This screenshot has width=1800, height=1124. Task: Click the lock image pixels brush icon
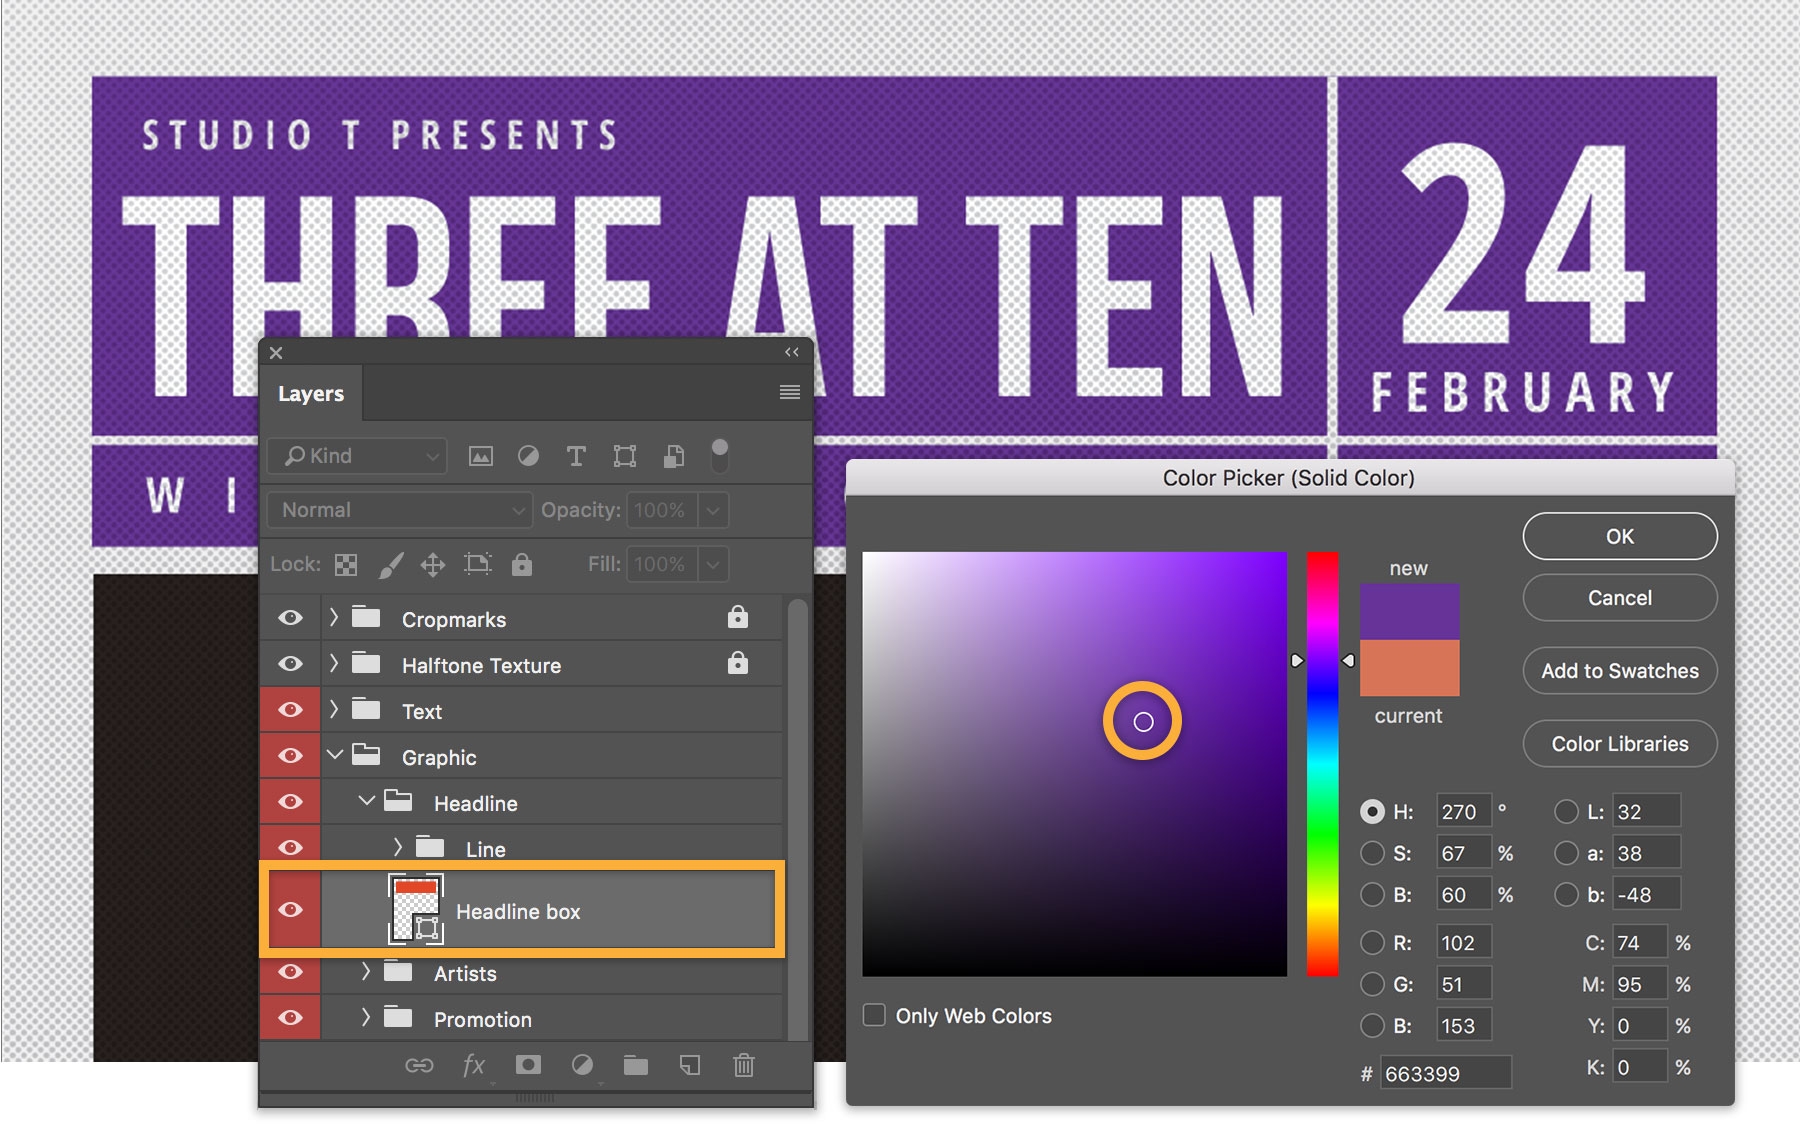click(x=391, y=565)
